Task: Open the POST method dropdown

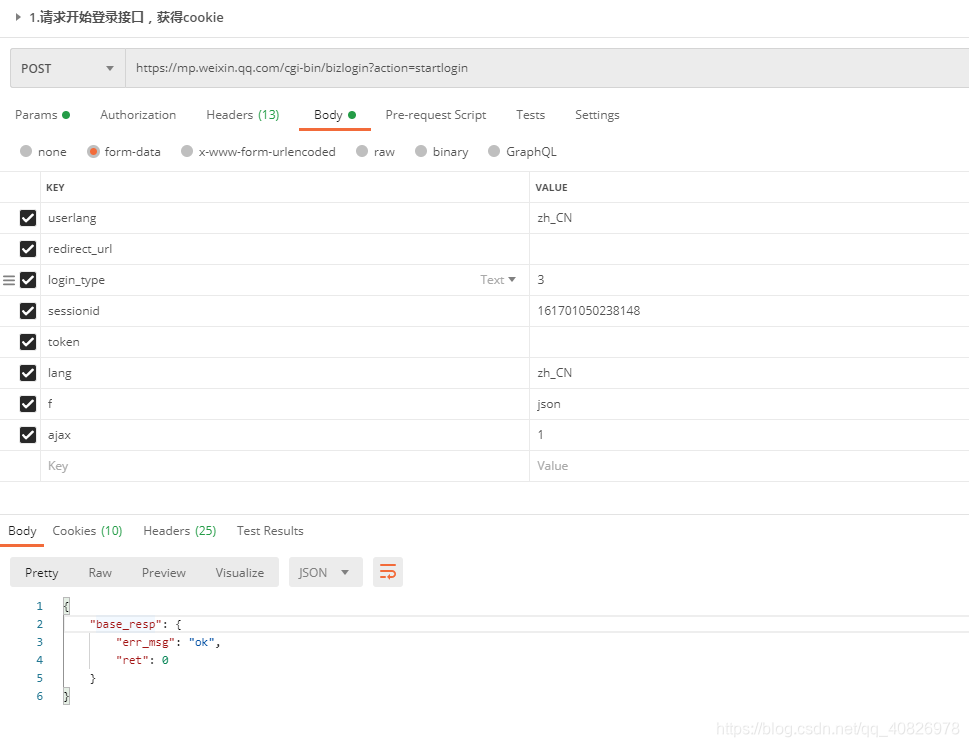Action: pos(67,68)
